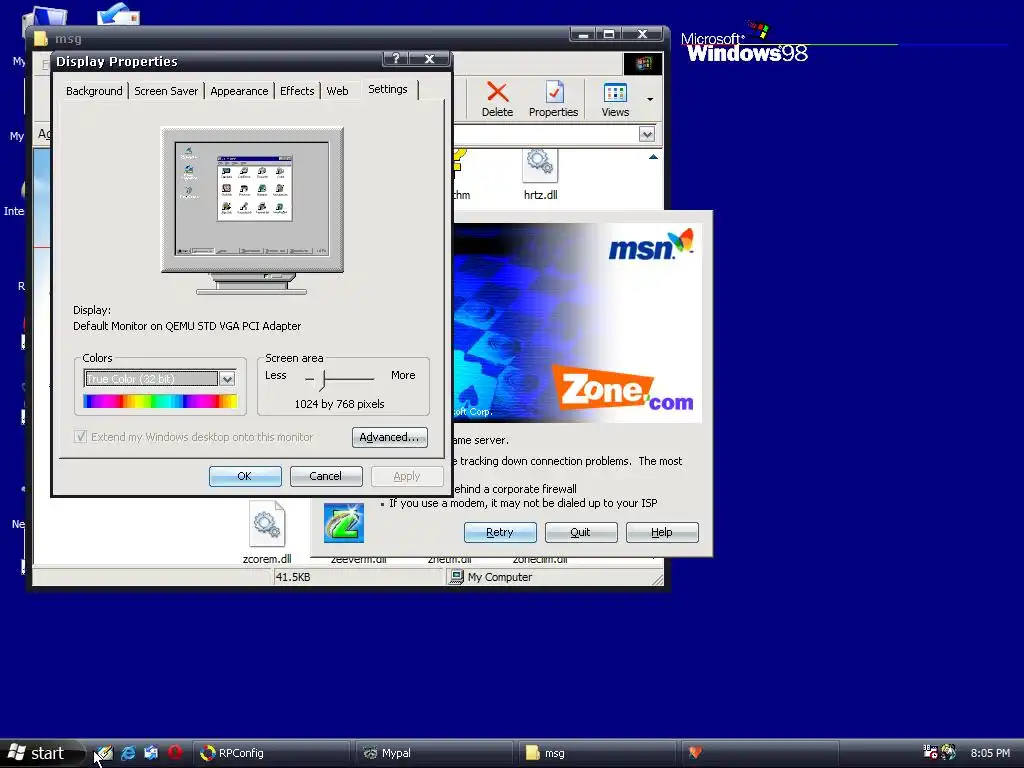Click the Screen area slider handle

coord(323,379)
